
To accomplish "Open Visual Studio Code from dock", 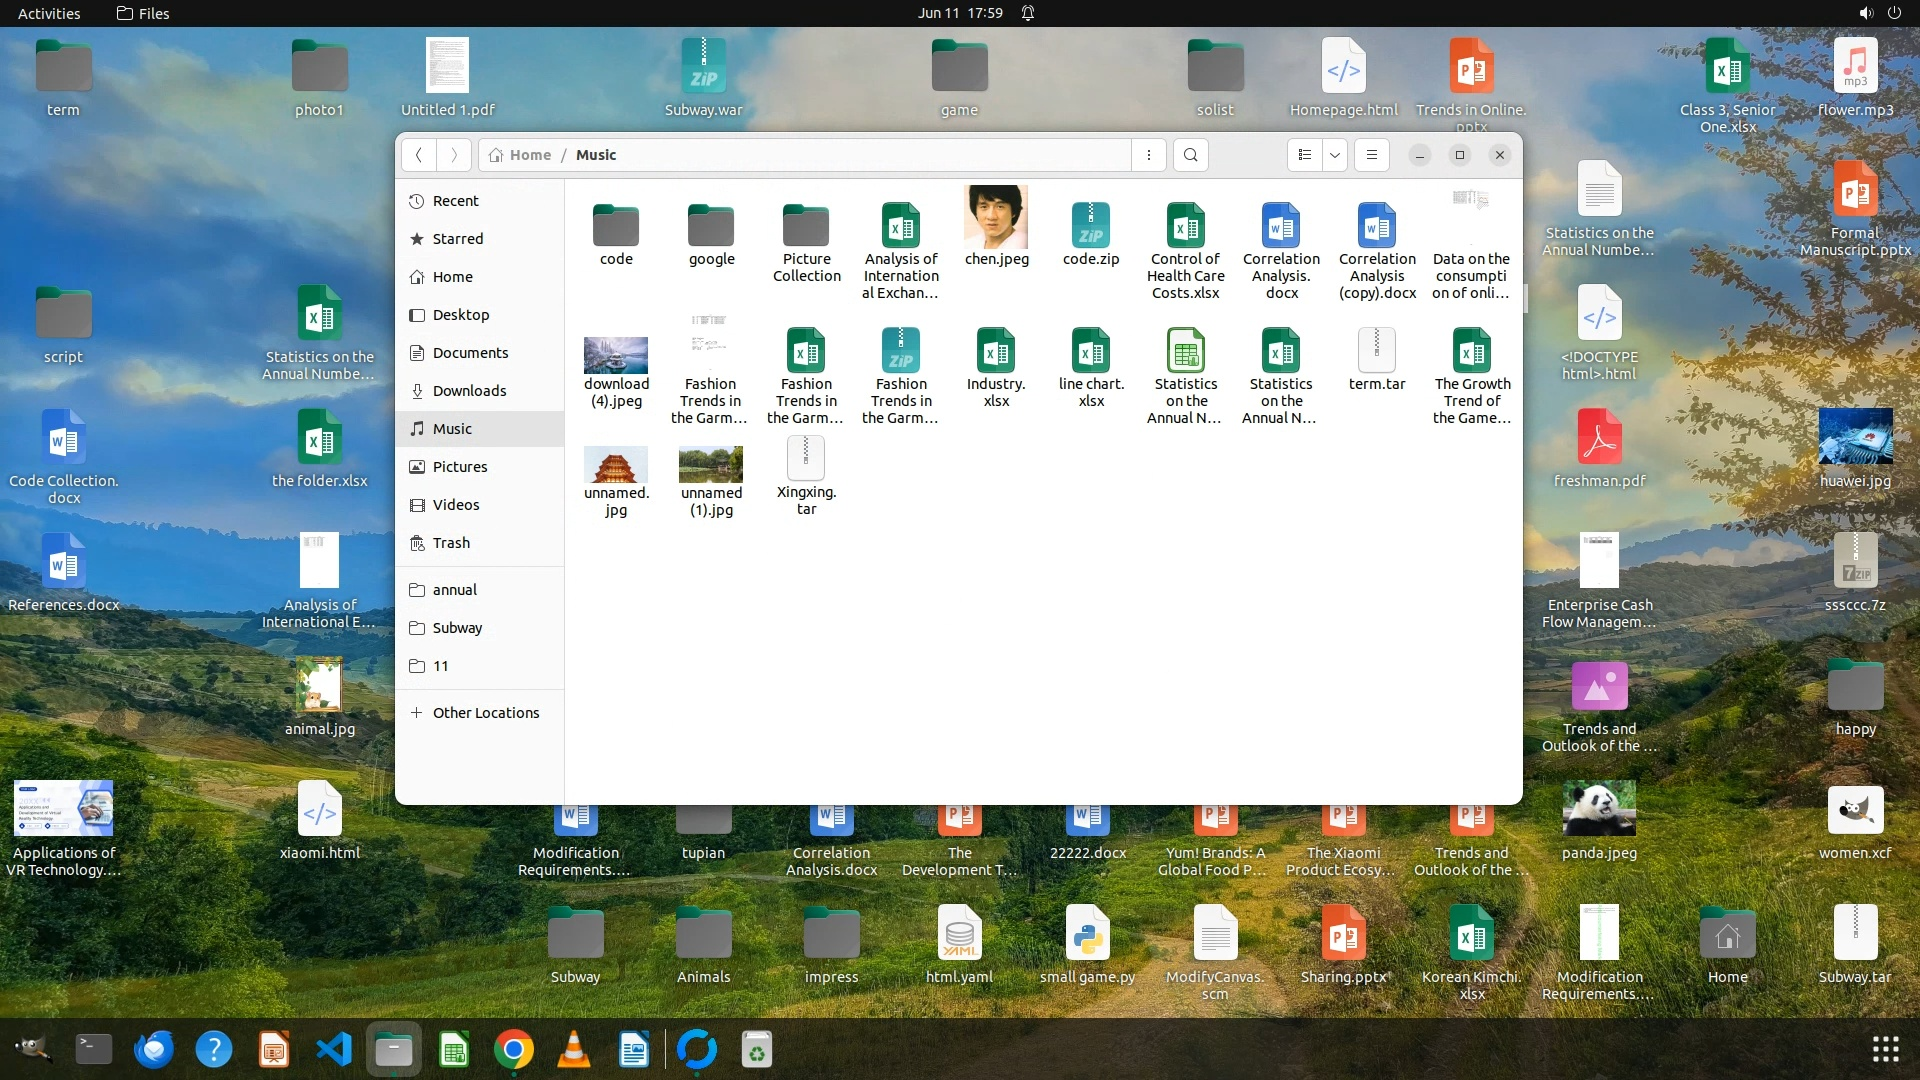I will 334,1050.
